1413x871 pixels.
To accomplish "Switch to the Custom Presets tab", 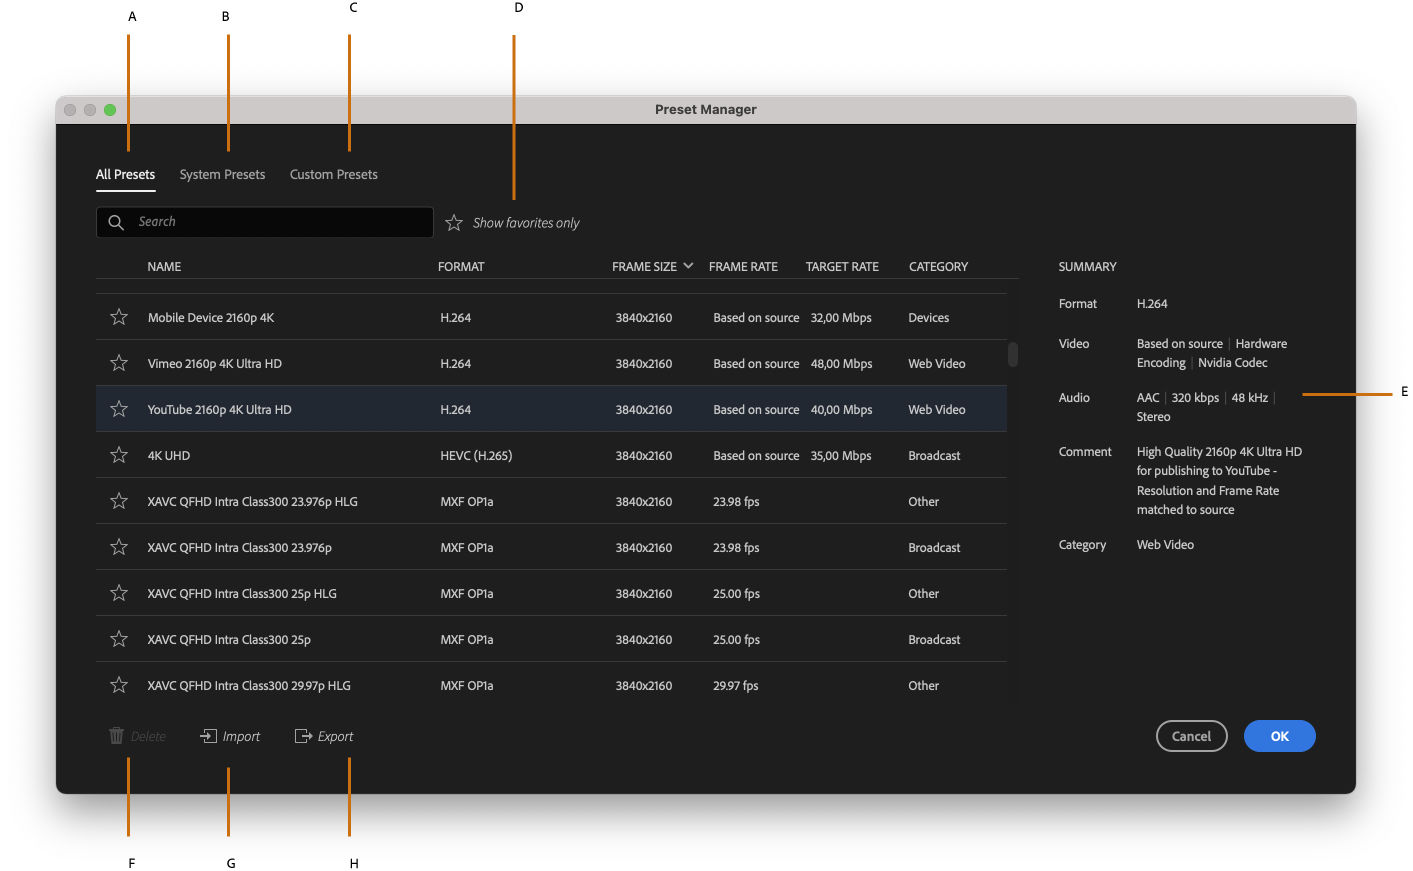I will click(333, 174).
